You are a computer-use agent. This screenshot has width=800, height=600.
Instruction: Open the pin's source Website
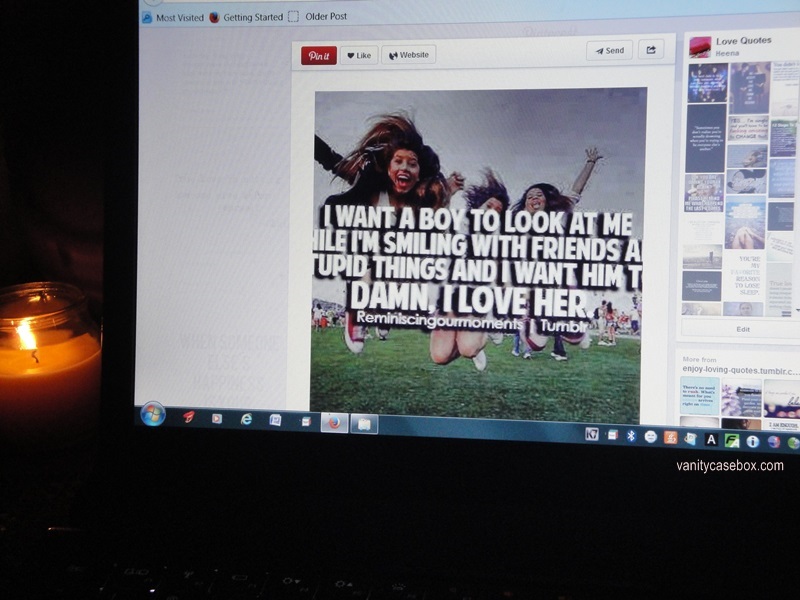point(408,55)
